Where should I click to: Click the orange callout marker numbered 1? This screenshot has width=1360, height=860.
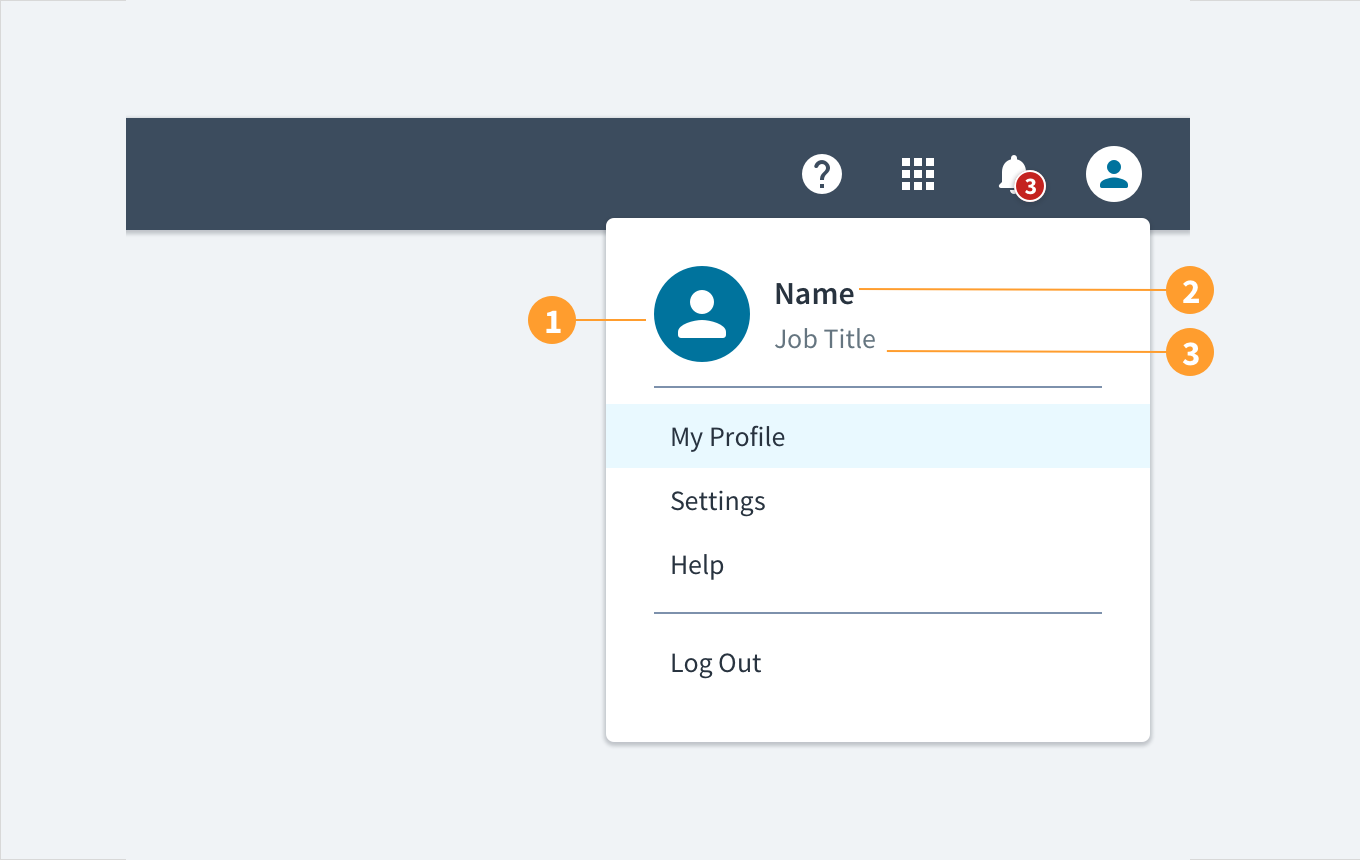click(551, 320)
